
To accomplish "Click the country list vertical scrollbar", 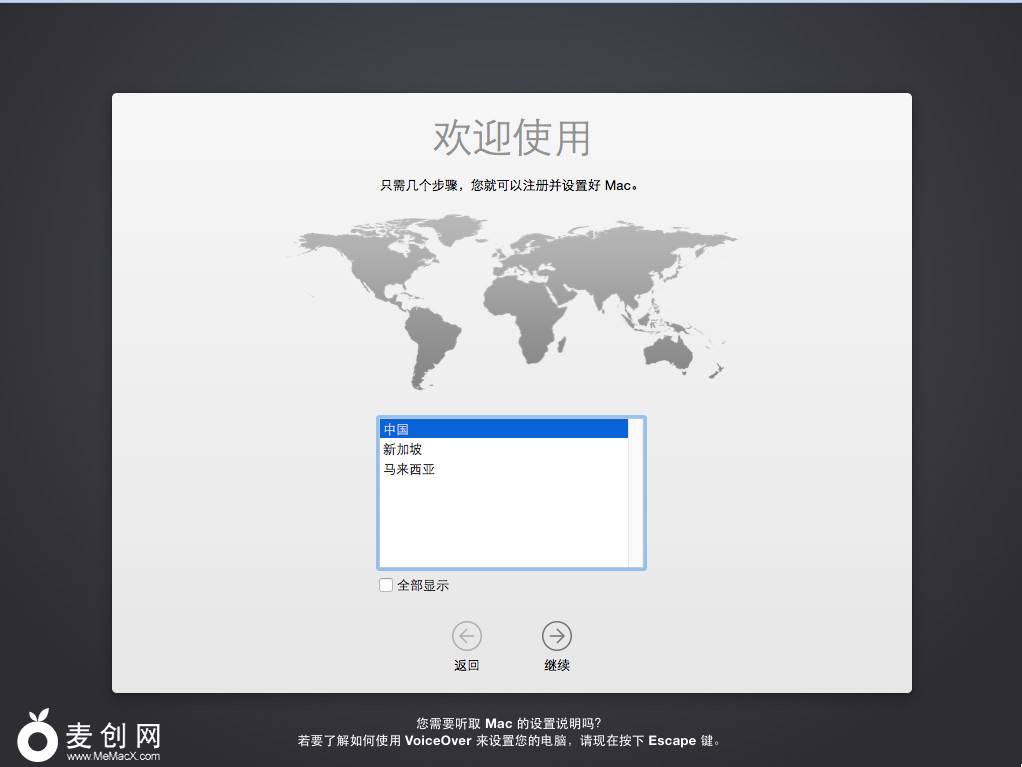I will pos(635,492).
